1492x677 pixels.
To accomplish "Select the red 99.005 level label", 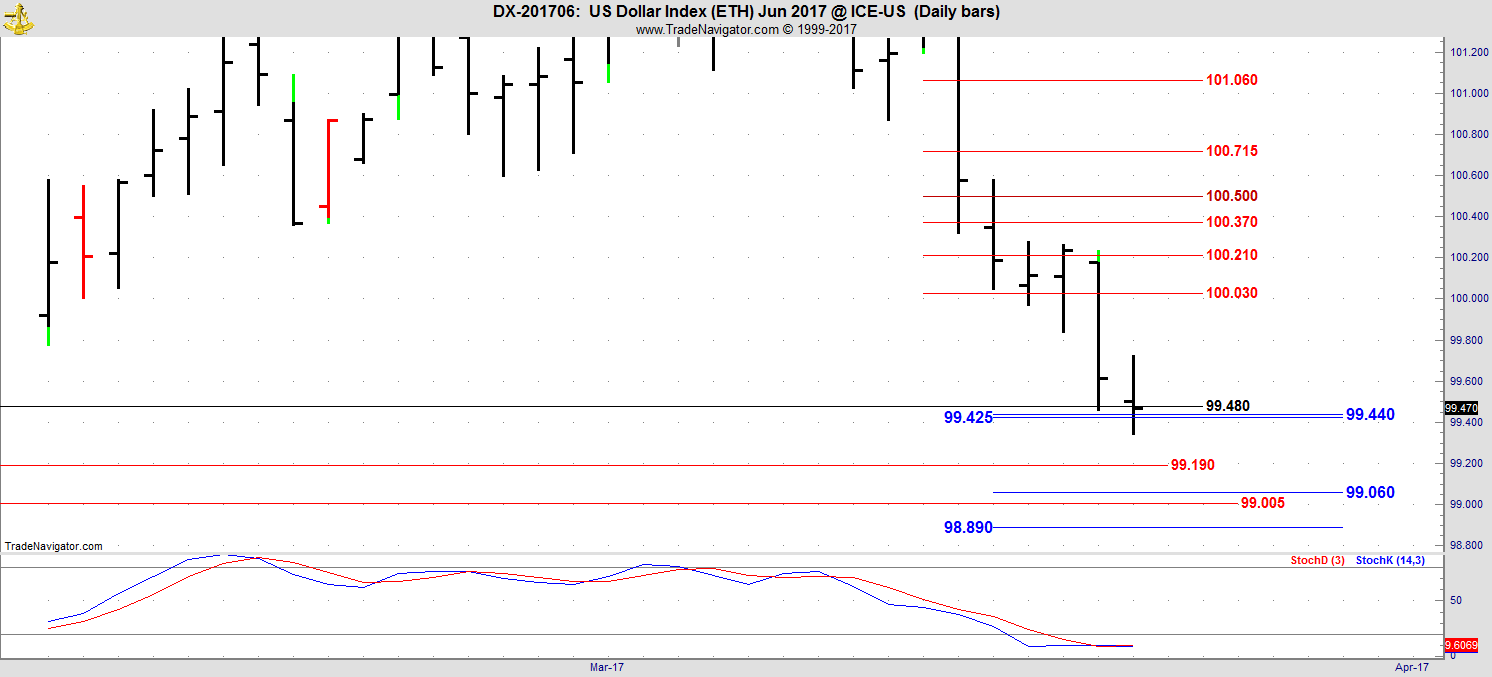I will tap(1263, 503).
